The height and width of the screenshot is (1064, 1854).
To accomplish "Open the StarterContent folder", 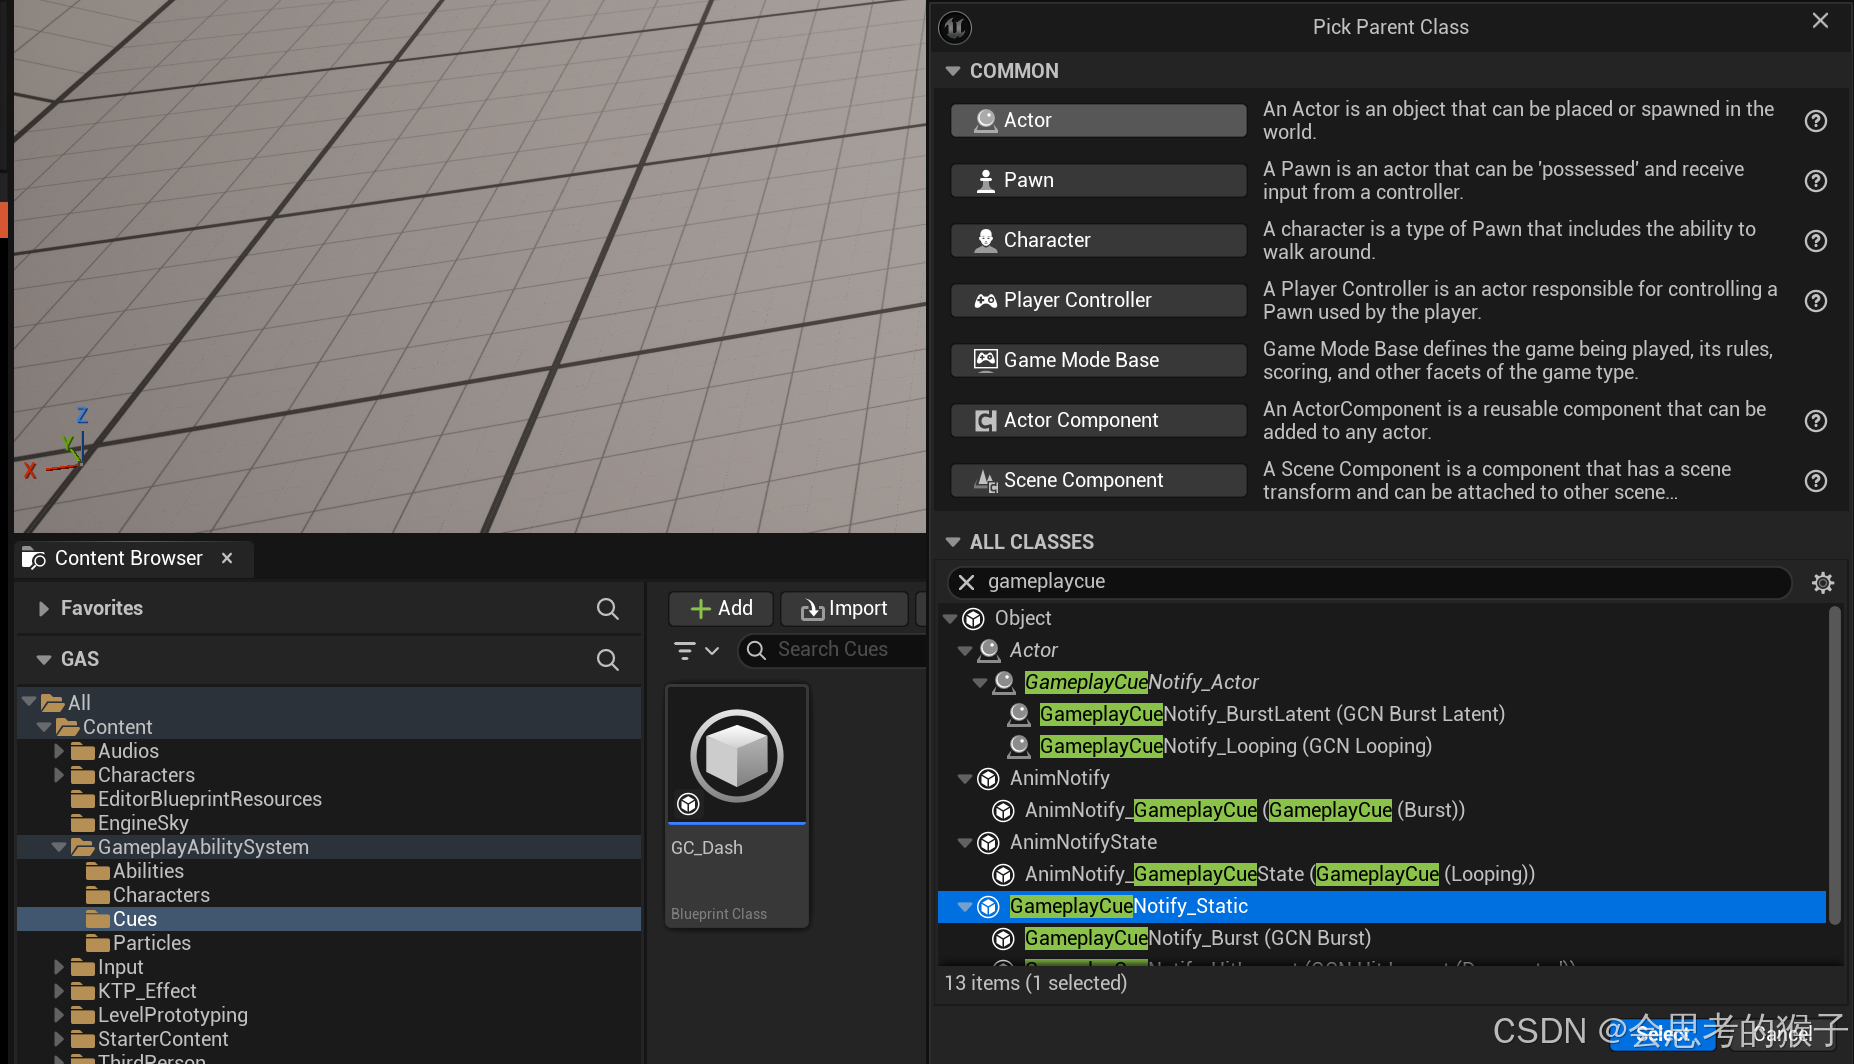I will click(163, 1039).
